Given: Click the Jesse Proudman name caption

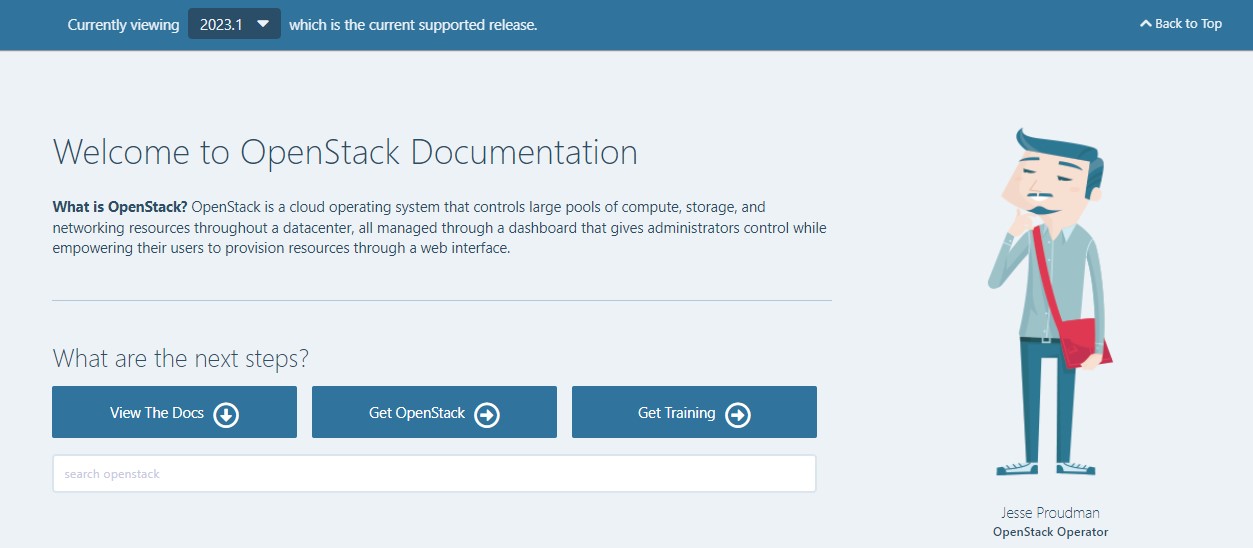Looking at the screenshot, I should [x=1050, y=513].
